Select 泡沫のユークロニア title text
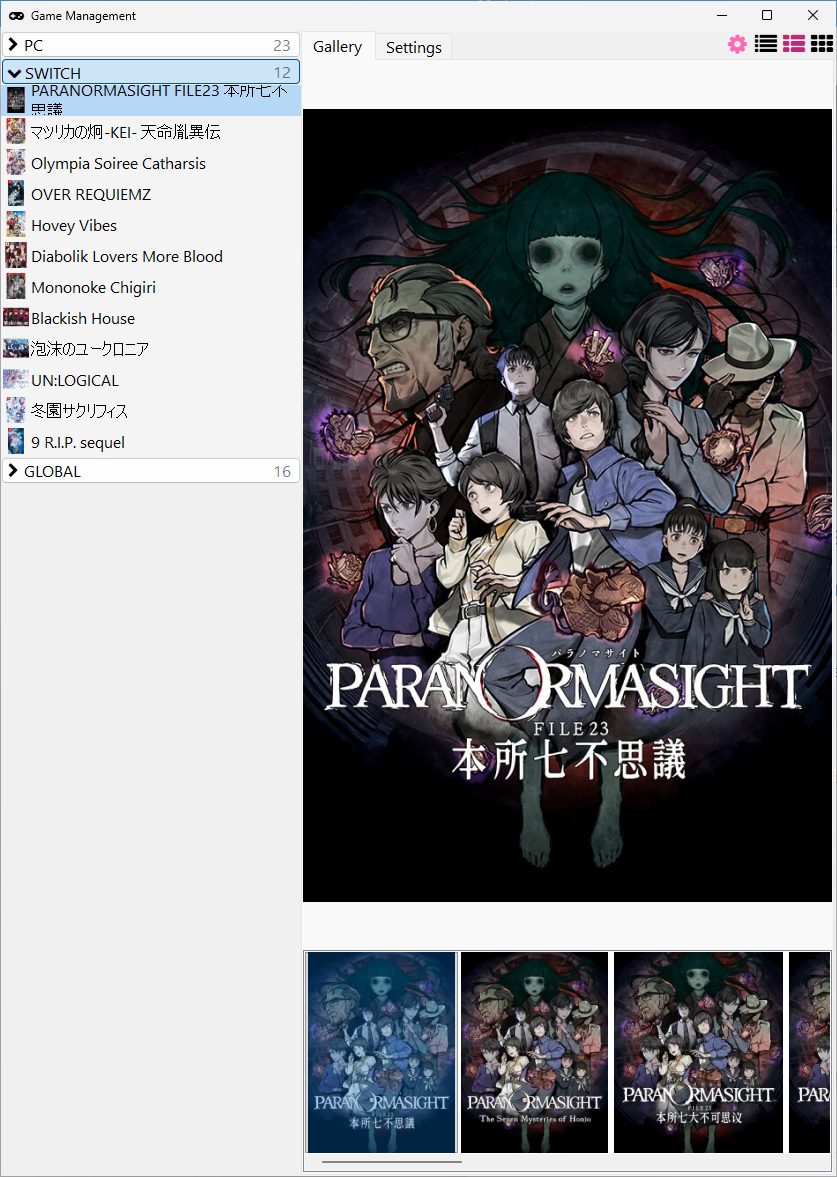 point(90,350)
